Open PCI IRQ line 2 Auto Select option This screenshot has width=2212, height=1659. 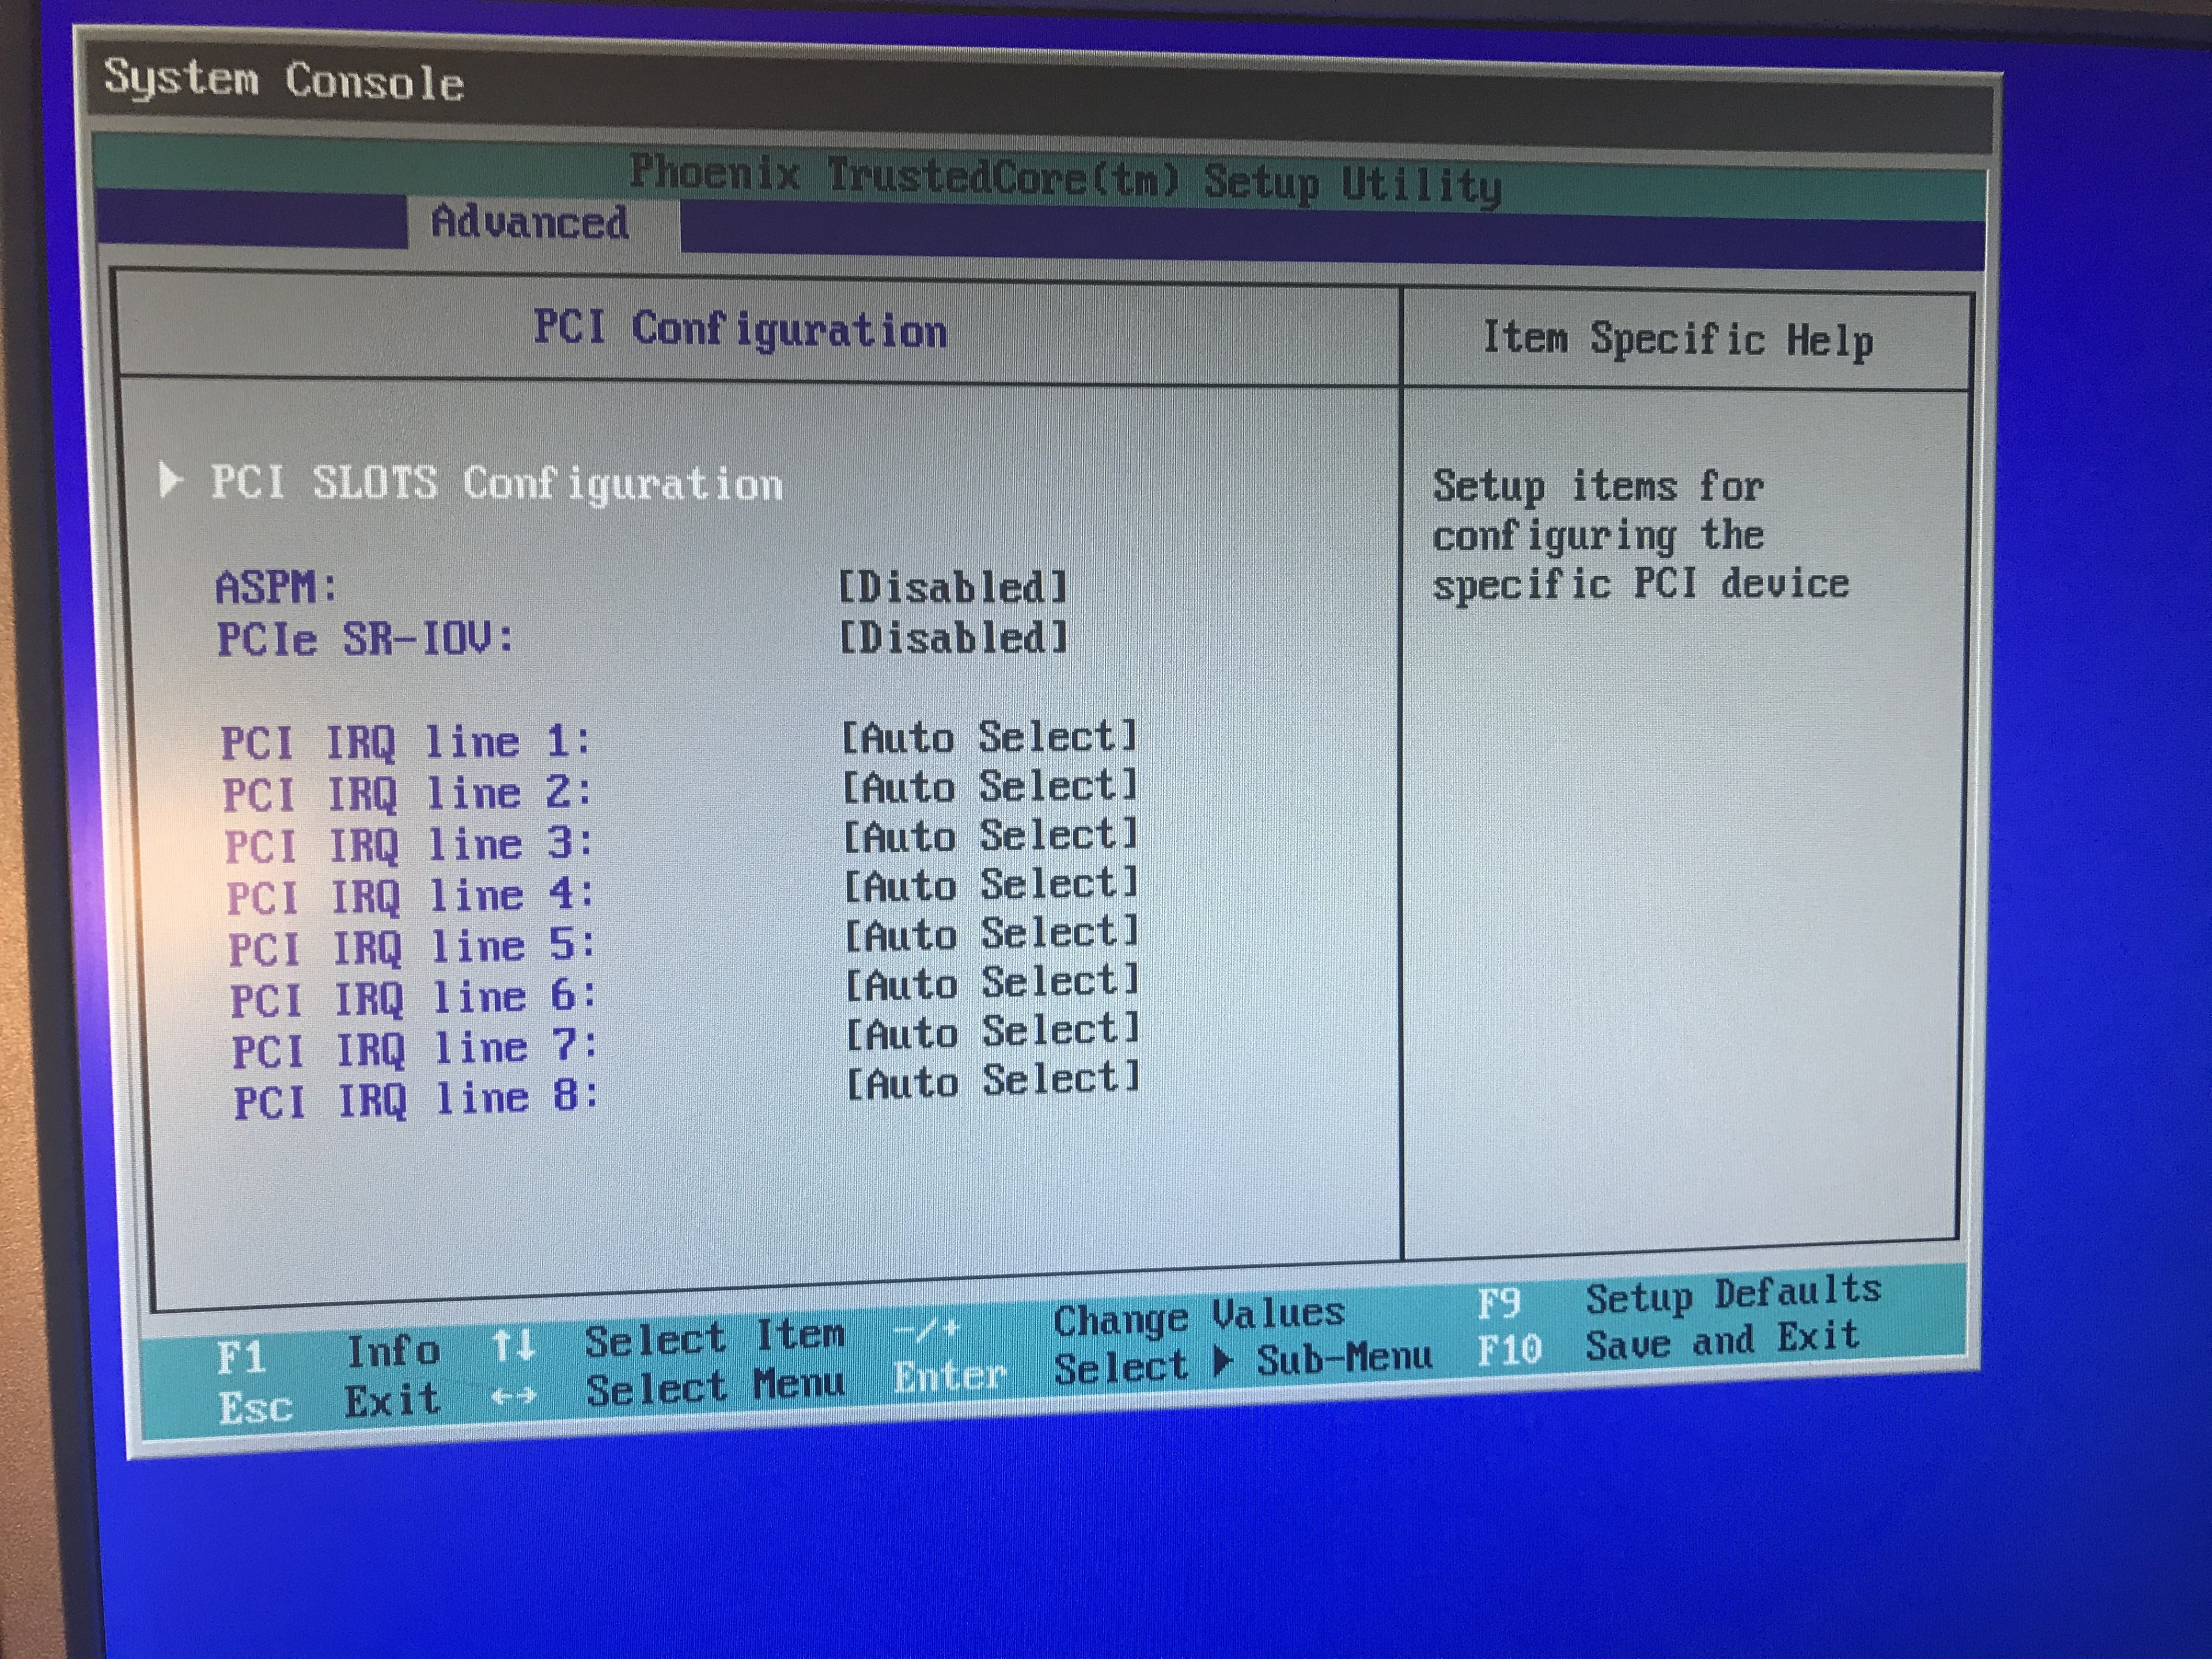click(x=989, y=787)
